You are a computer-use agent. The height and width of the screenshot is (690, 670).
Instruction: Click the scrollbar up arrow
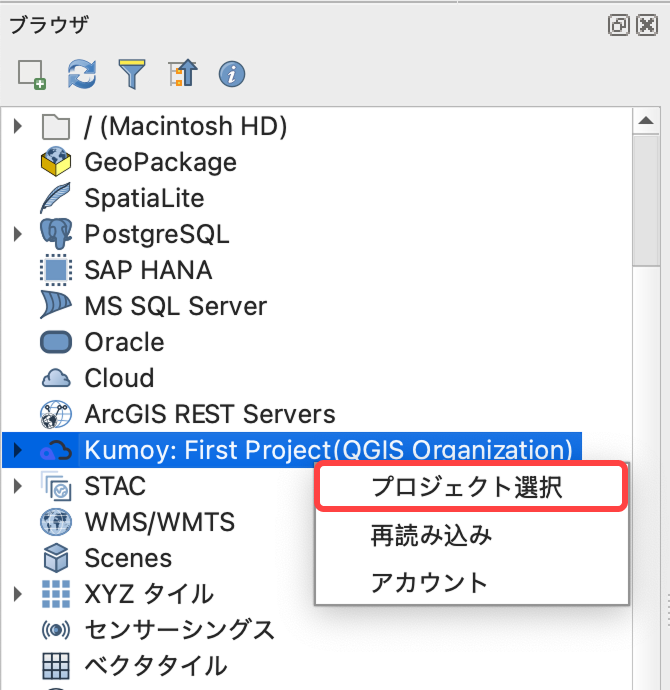pos(646,121)
